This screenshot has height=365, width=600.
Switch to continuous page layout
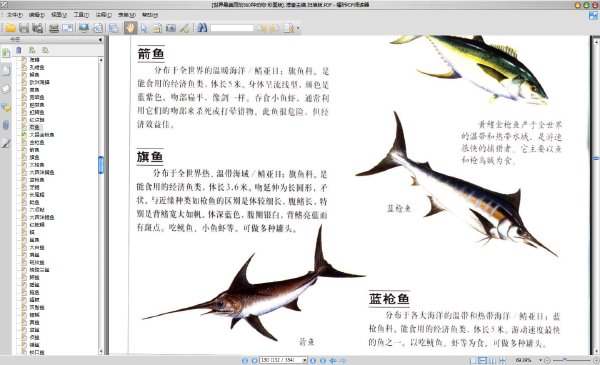483,360
